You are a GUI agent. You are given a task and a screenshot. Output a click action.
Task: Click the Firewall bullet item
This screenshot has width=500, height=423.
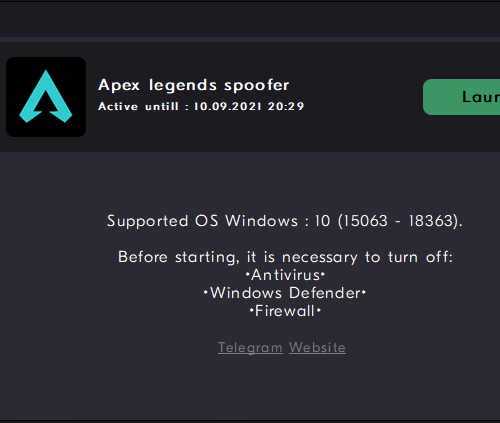(x=285, y=311)
